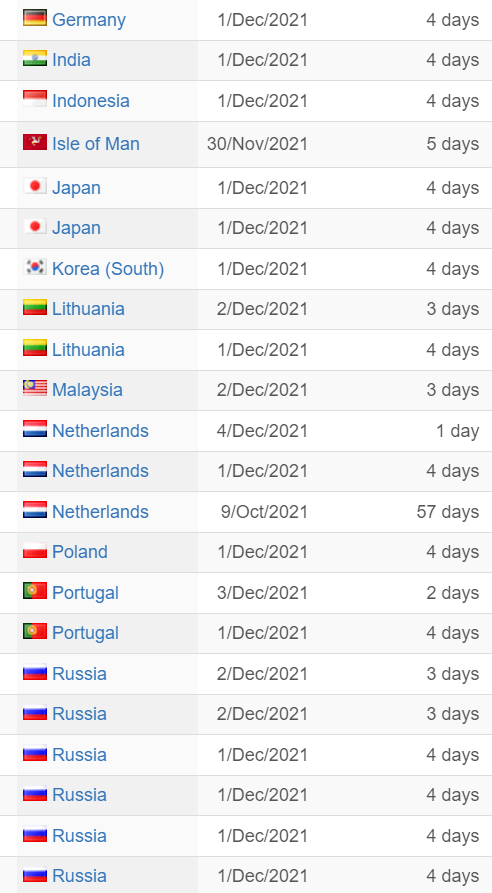Open the Netherlands link dated 4/Dec/2021
492x893 pixels.
[100, 431]
